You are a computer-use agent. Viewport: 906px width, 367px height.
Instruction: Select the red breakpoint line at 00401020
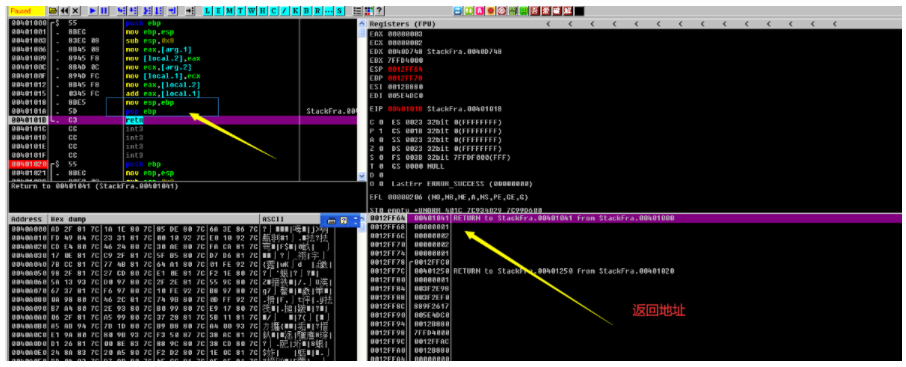[184, 164]
